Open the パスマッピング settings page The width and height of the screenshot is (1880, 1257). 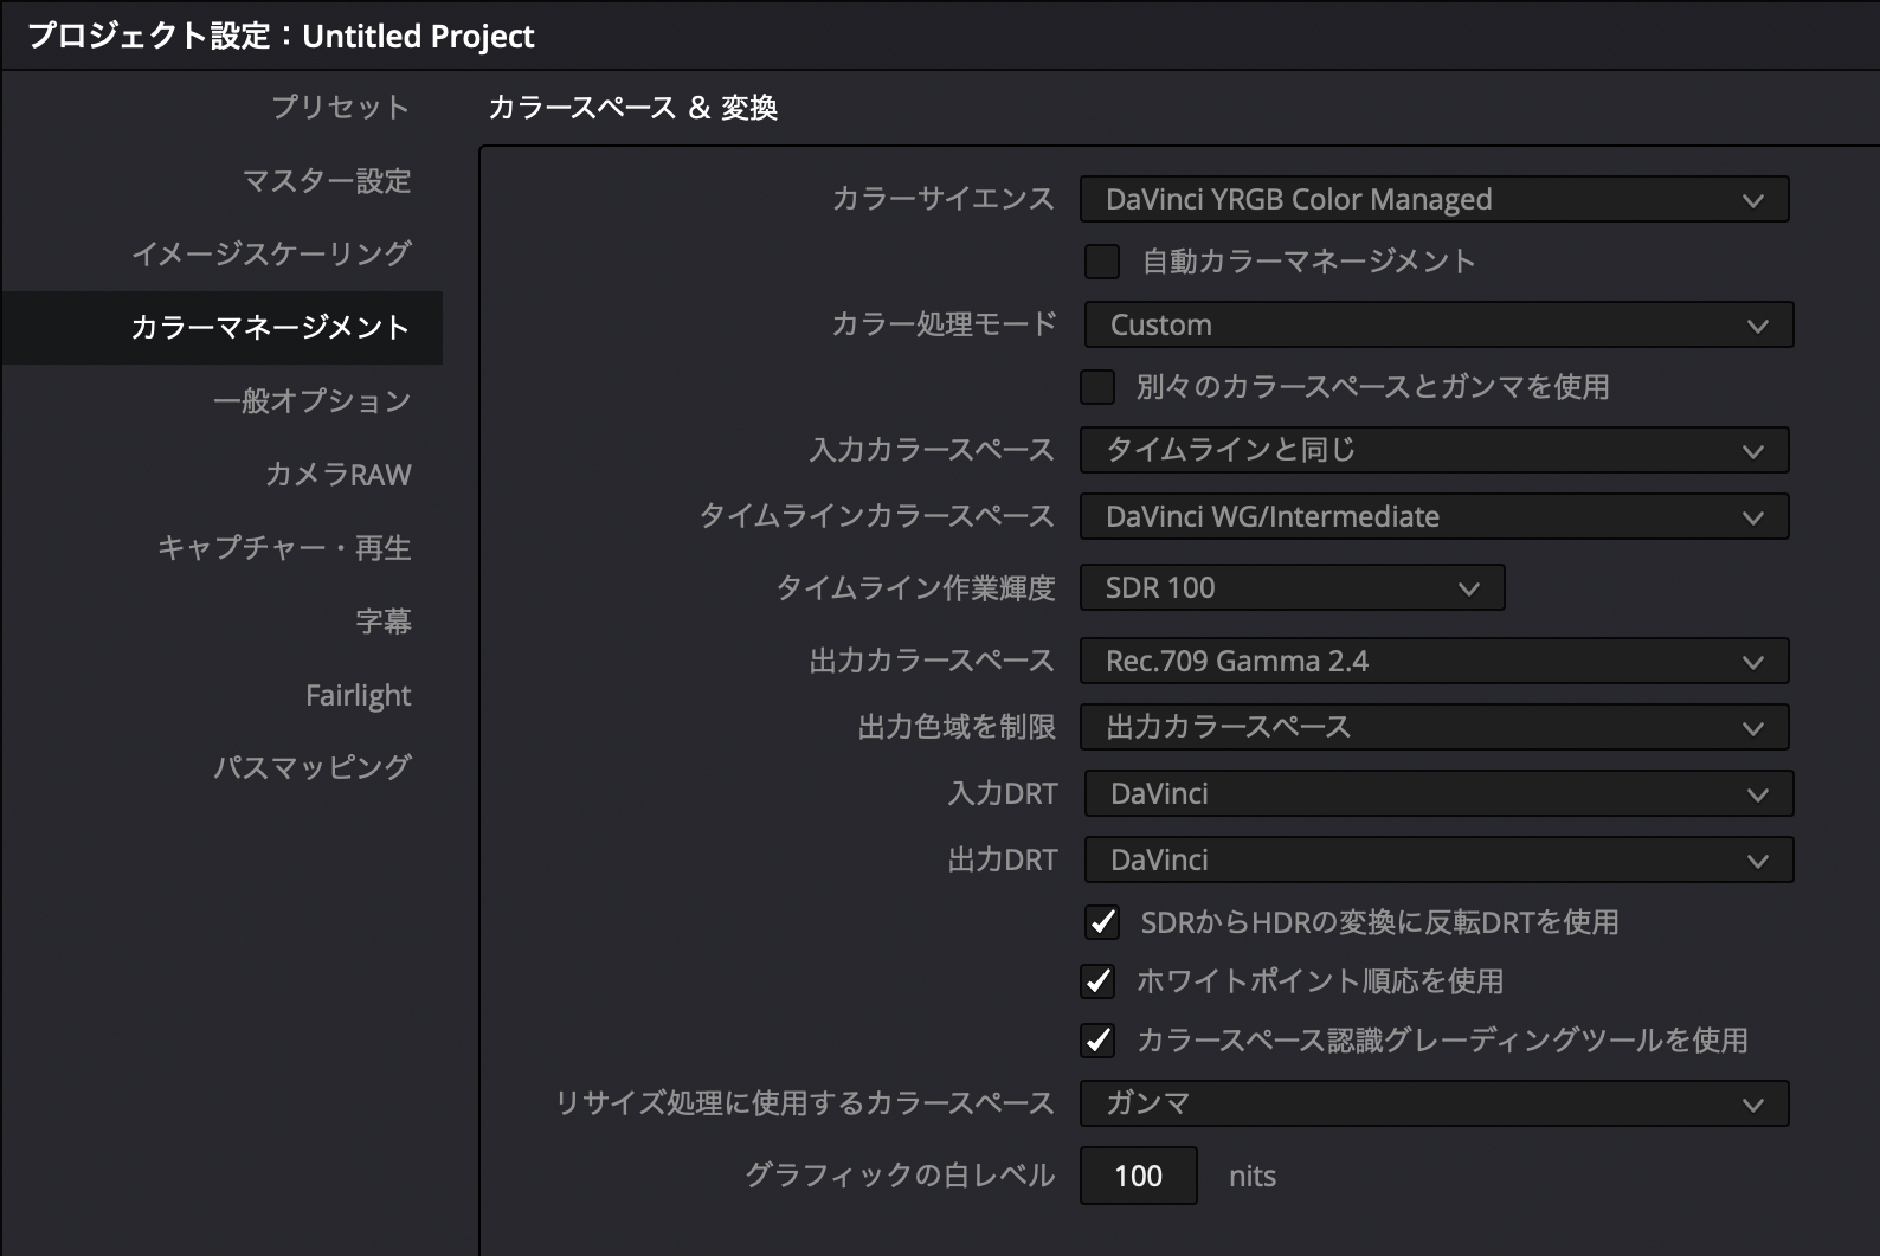[x=312, y=768]
